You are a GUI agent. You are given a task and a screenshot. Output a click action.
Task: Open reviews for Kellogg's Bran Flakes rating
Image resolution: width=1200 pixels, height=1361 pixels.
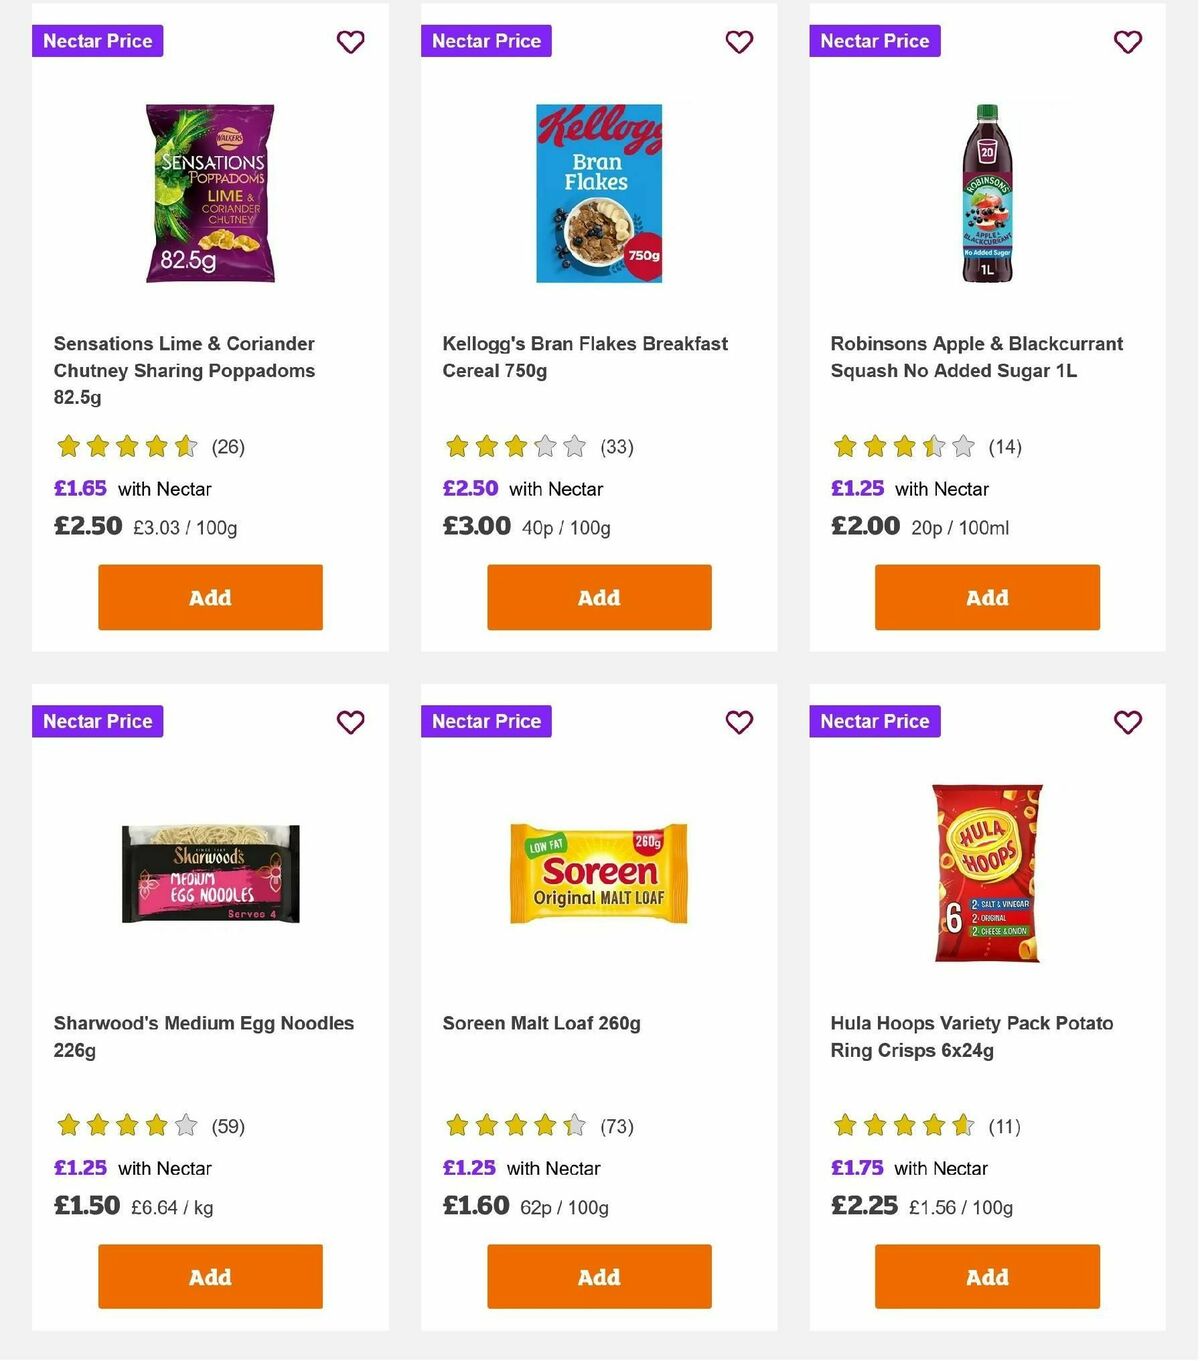616,447
